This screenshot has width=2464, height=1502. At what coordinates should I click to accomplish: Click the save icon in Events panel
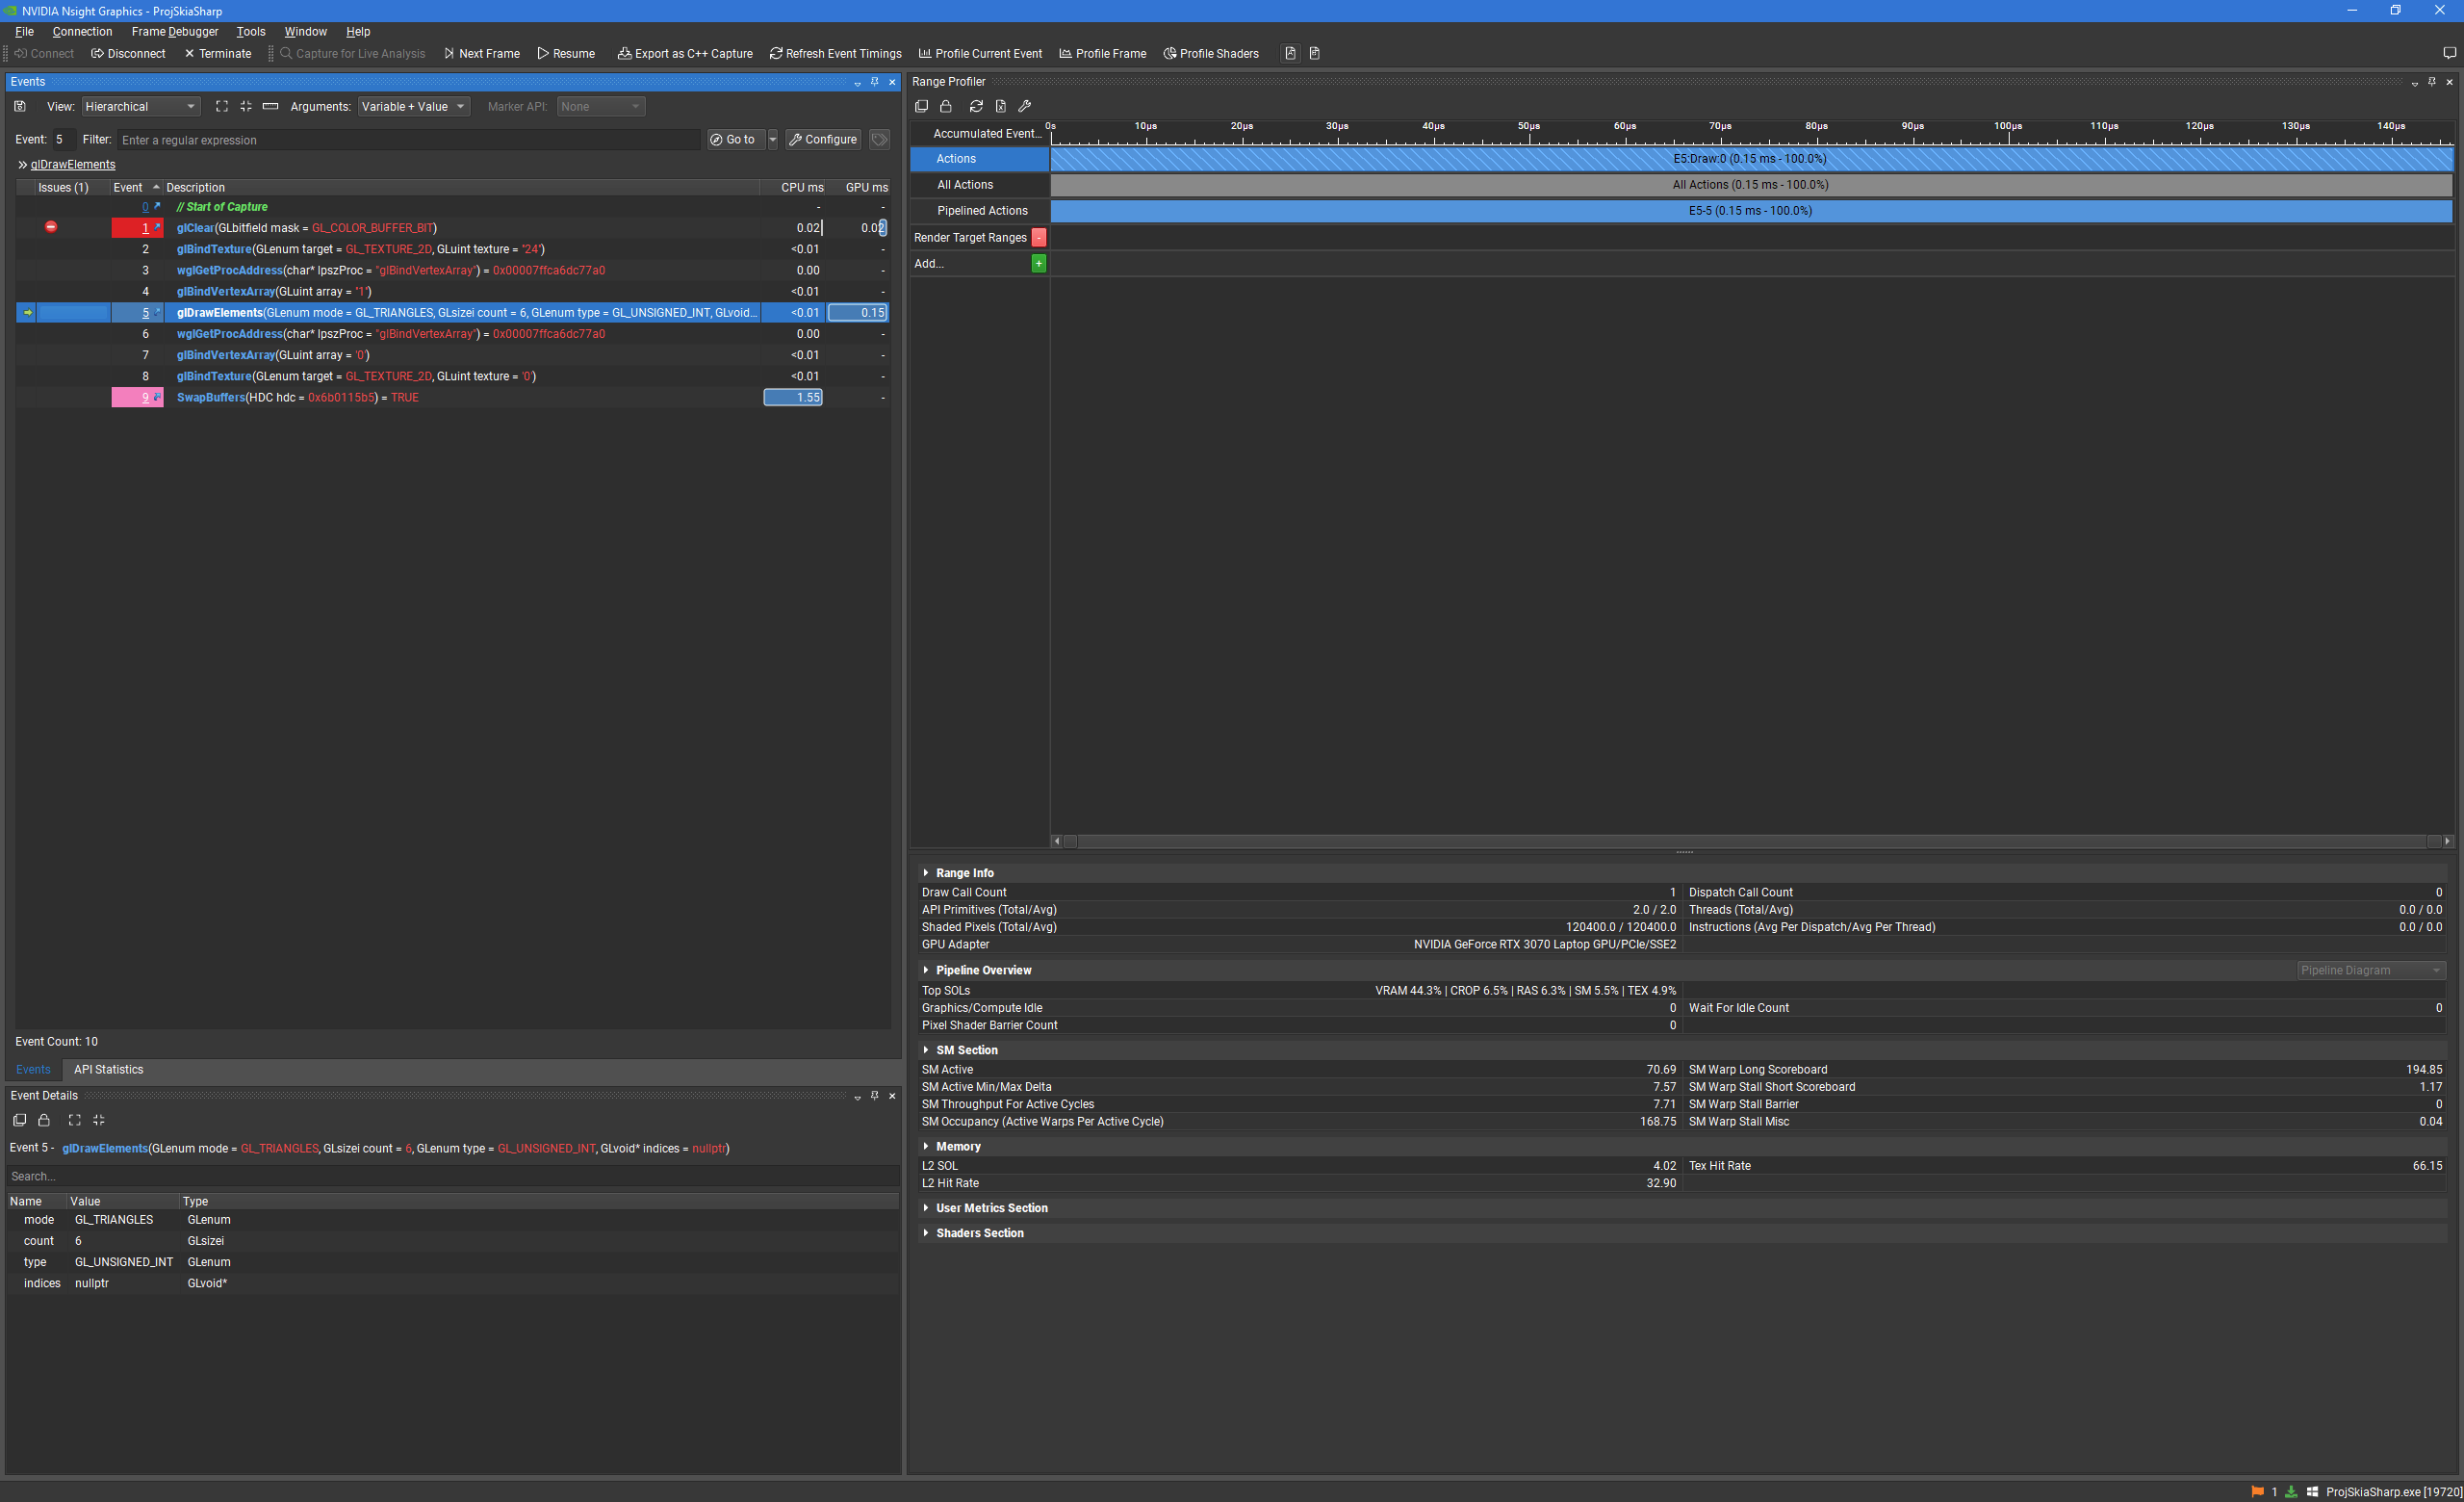click(20, 106)
